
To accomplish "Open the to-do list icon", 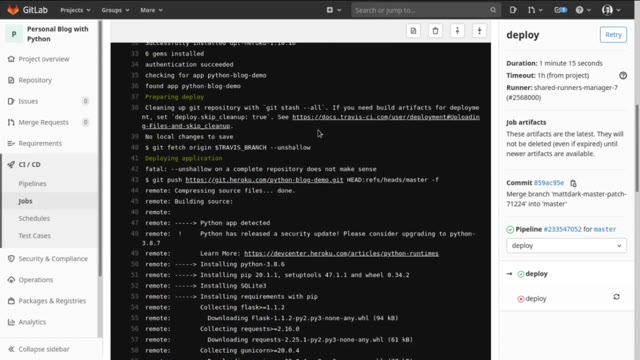I will click(560, 10).
